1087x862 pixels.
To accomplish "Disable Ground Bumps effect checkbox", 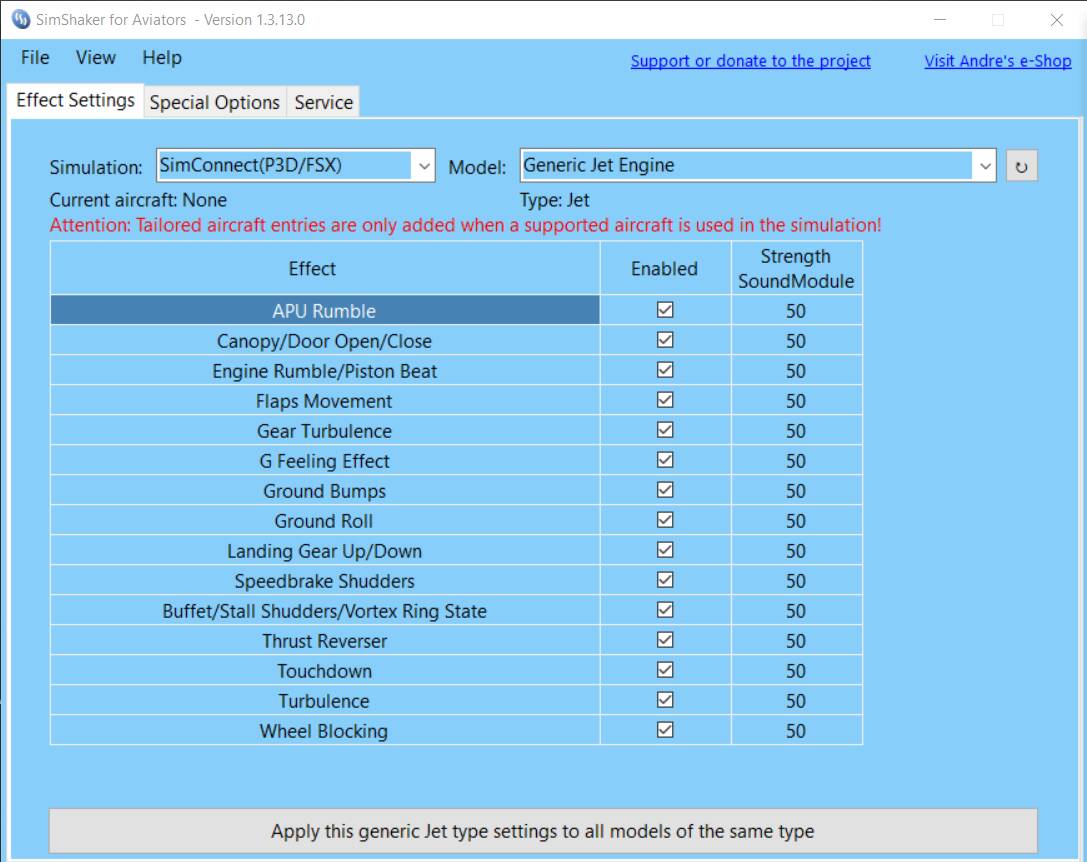I will point(665,490).
